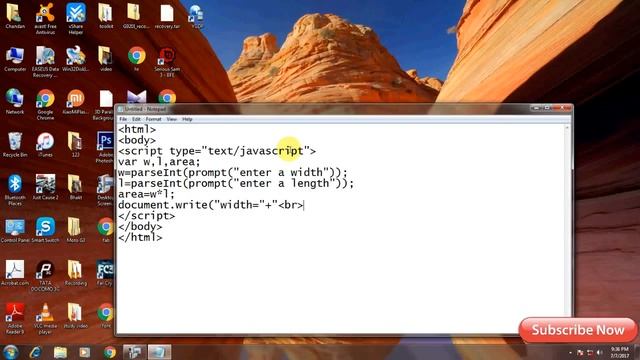Viewport: 640px width, 360px height.
Task: Select the Adobe Photoshop icon
Action: tap(105, 147)
